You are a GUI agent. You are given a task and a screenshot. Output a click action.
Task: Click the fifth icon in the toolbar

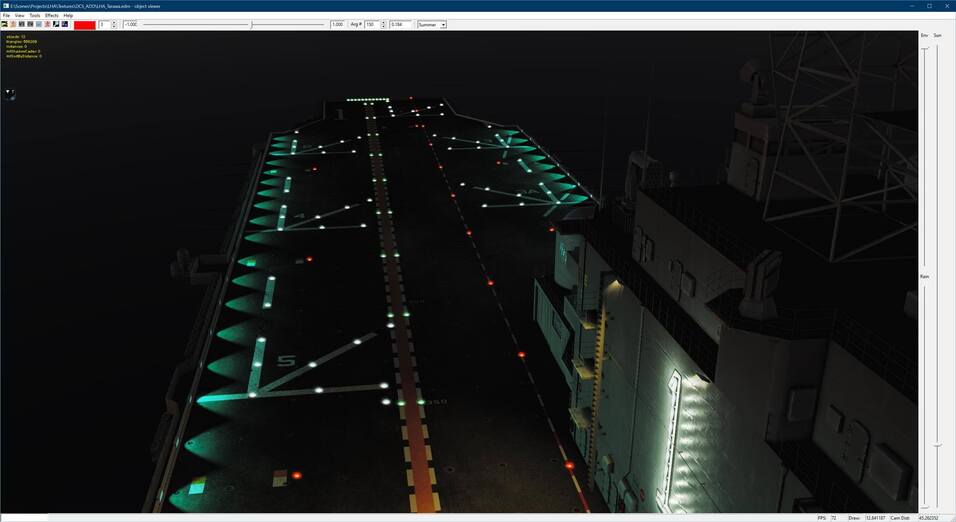coord(39,24)
